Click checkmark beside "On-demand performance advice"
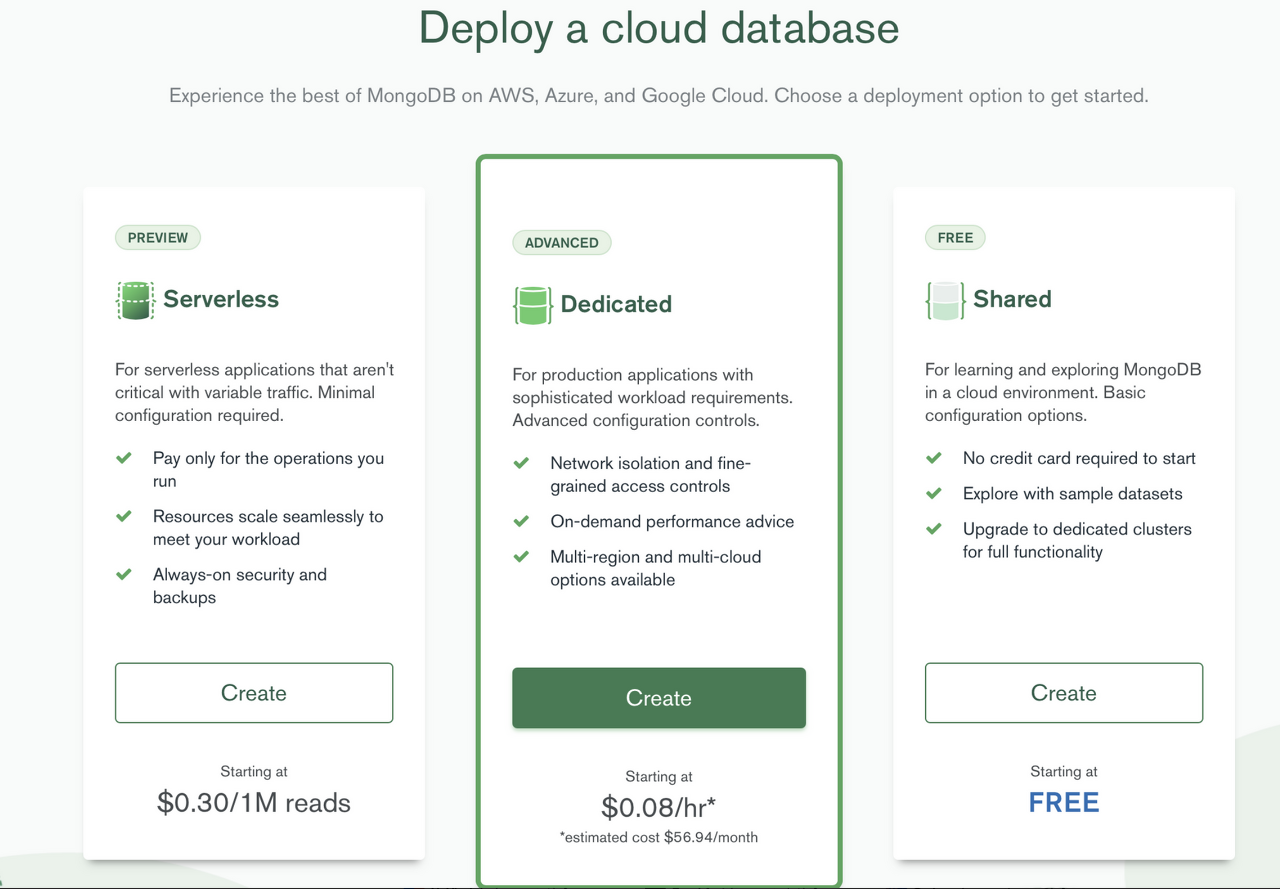This screenshot has width=1280, height=889. point(521,521)
